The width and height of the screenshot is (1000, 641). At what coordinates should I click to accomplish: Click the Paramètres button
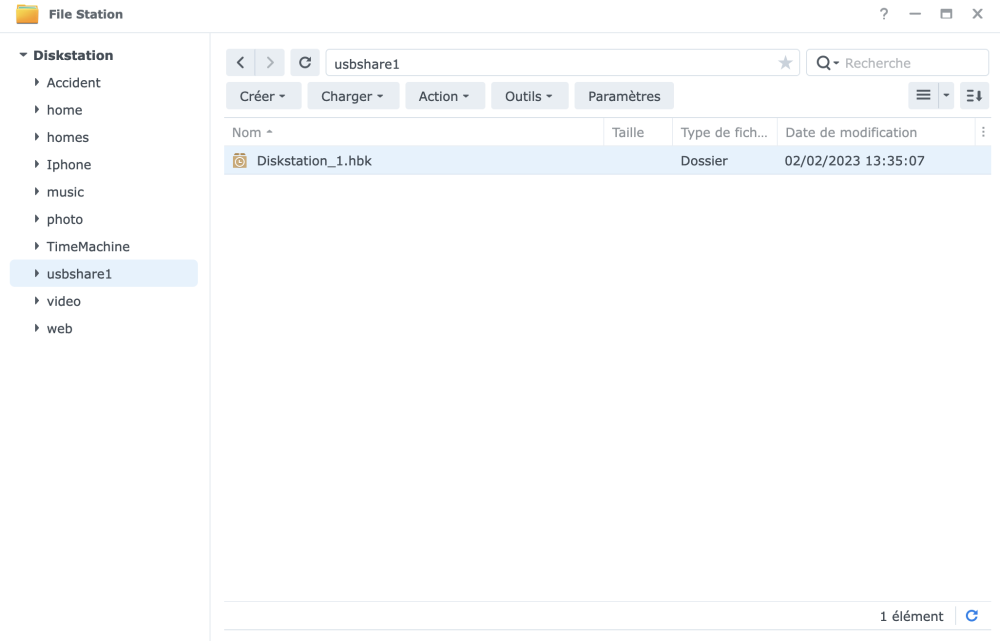point(624,96)
